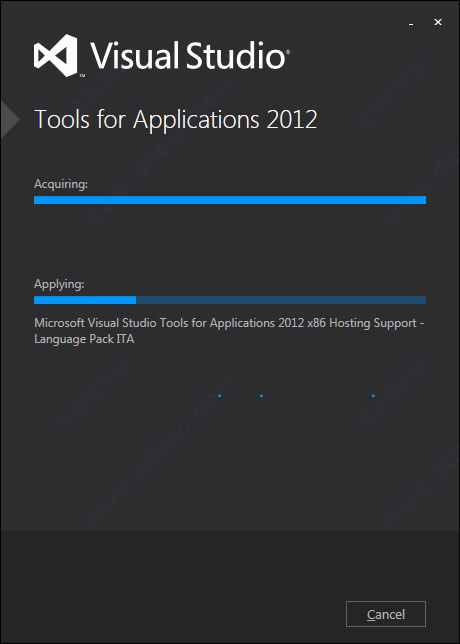Cancel the installation with the Cancel button
This screenshot has height=644, width=460.
click(386, 614)
